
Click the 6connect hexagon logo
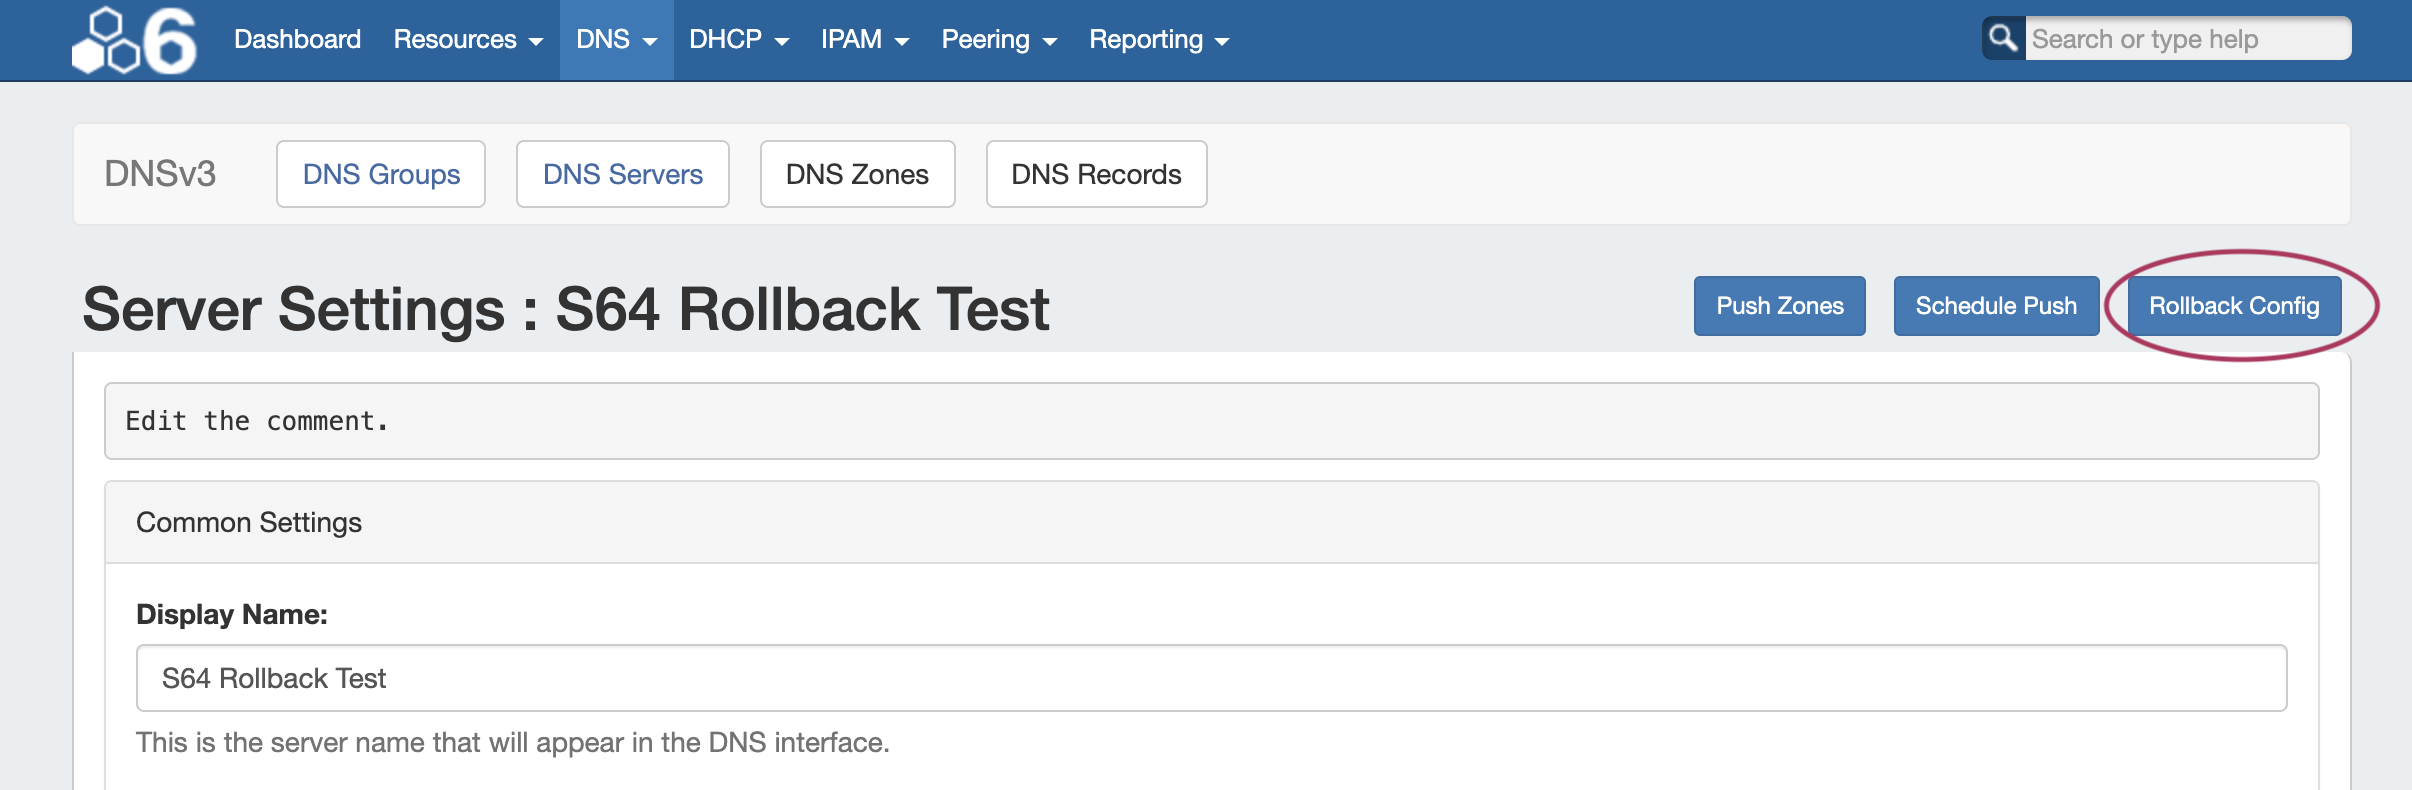click(x=134, y=41)
